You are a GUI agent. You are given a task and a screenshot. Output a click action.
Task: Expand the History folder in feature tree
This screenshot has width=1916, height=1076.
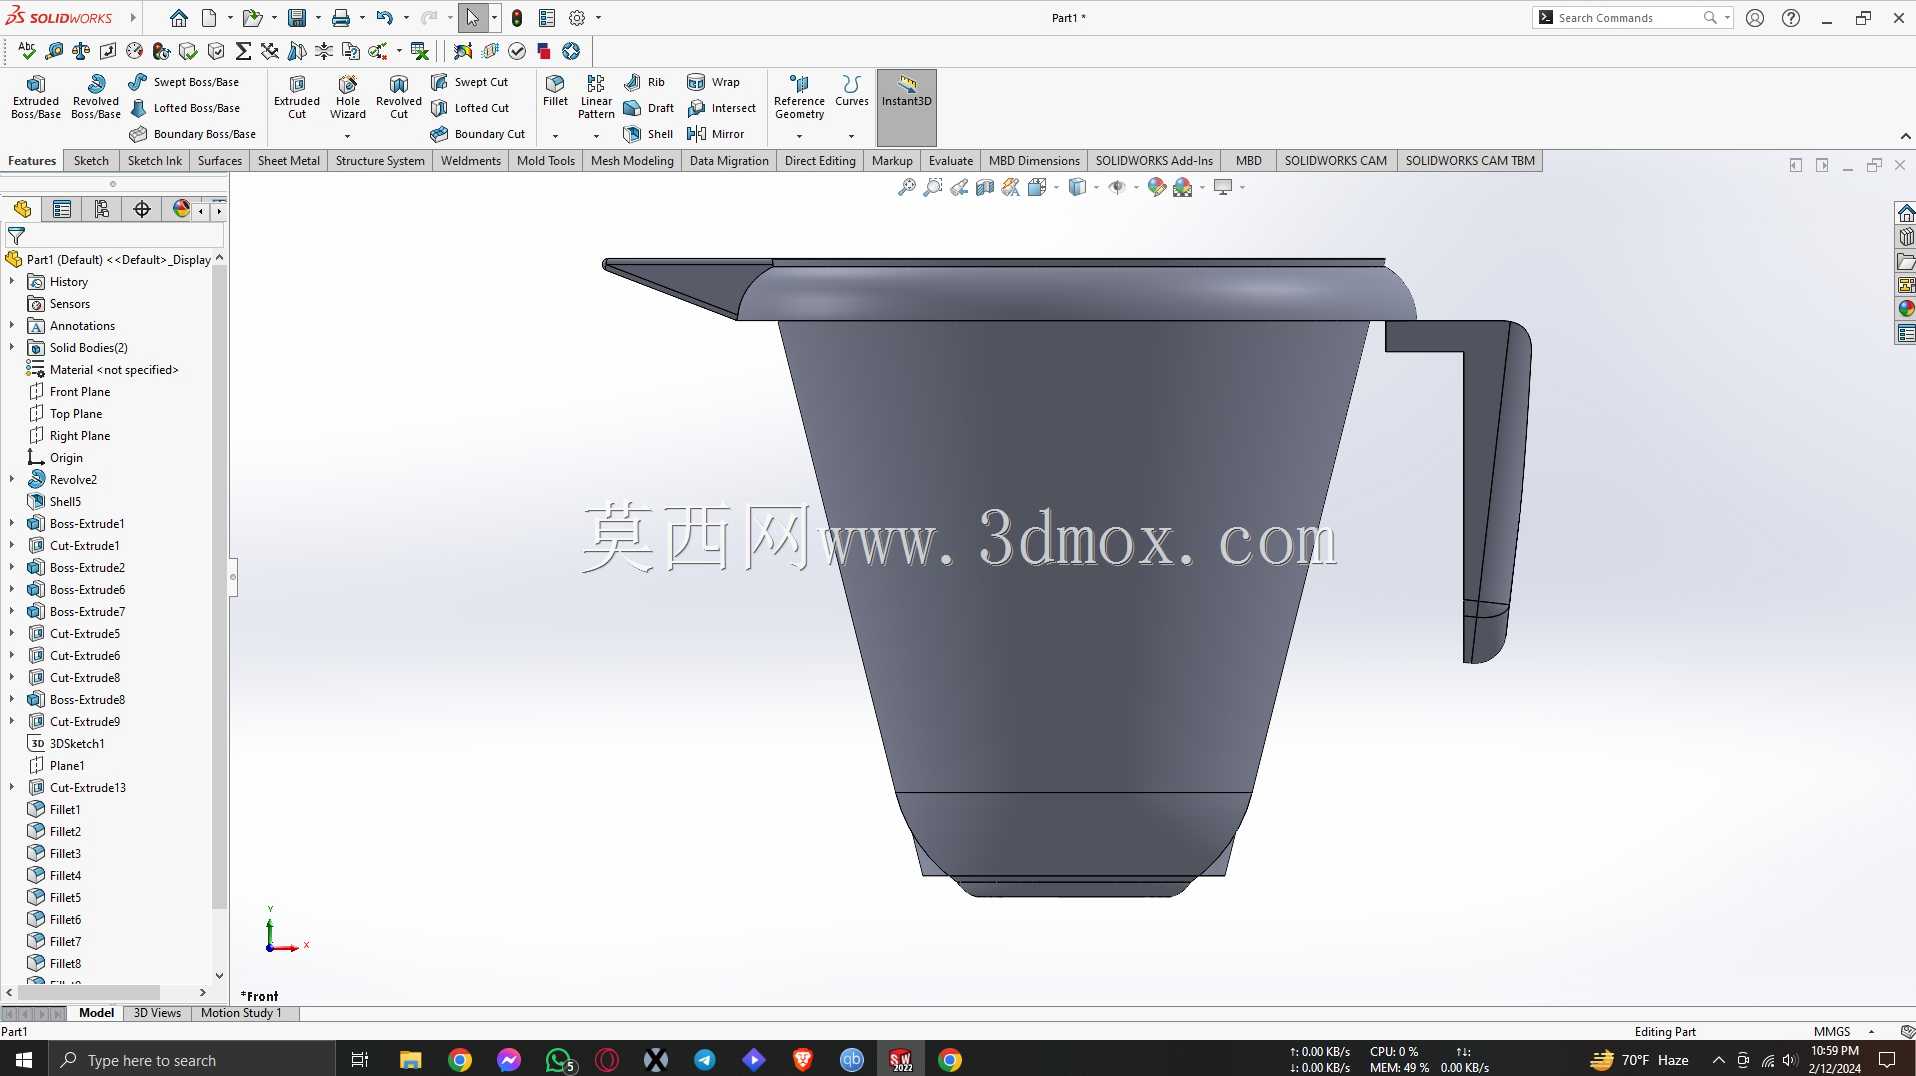click(x=12, y=282)
